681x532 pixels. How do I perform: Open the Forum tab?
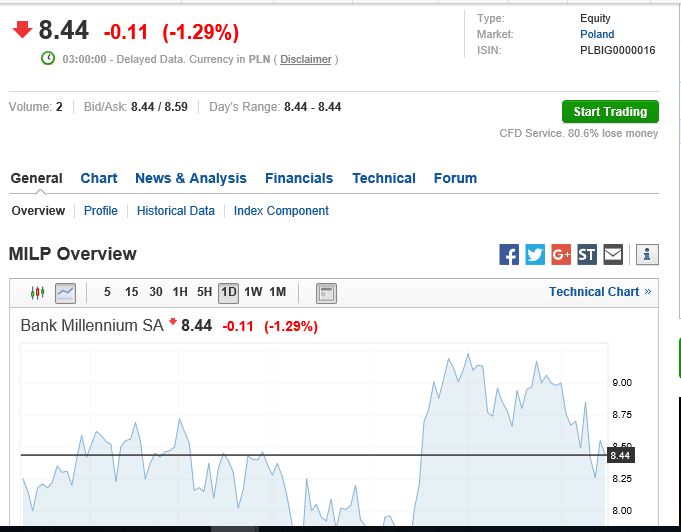point(456,178)
